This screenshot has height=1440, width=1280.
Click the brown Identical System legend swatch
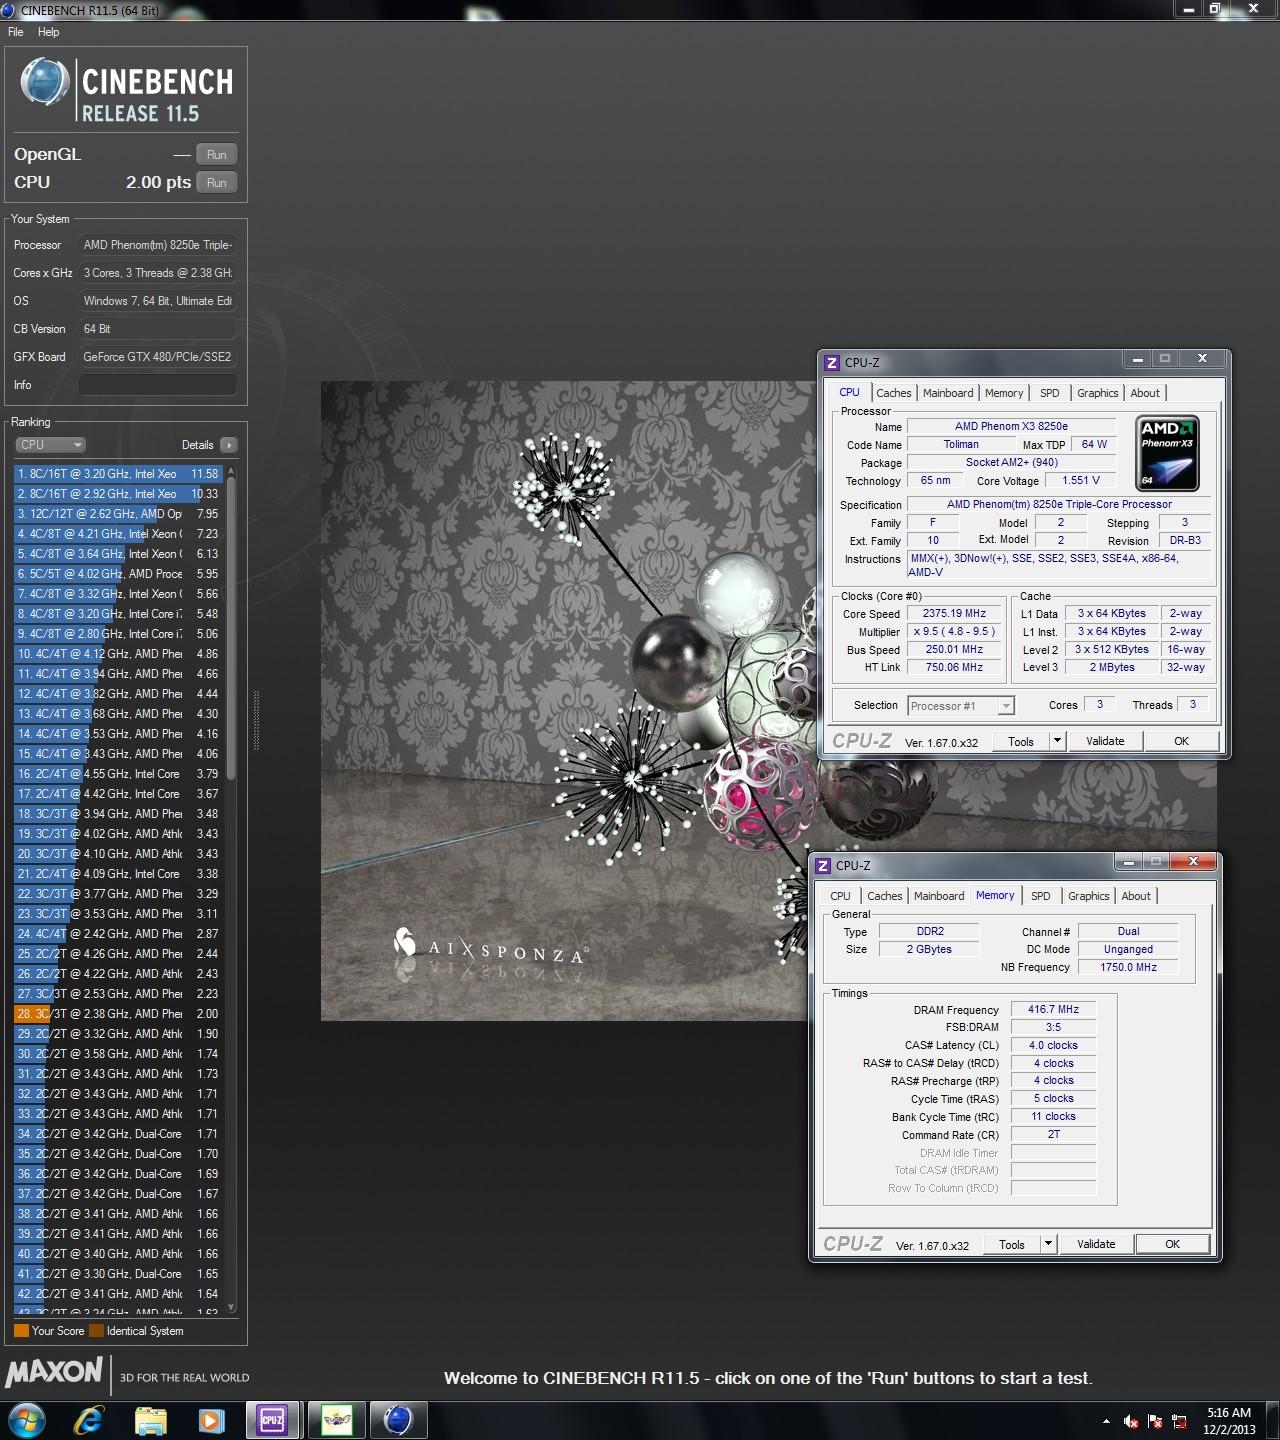[96, 1331]
